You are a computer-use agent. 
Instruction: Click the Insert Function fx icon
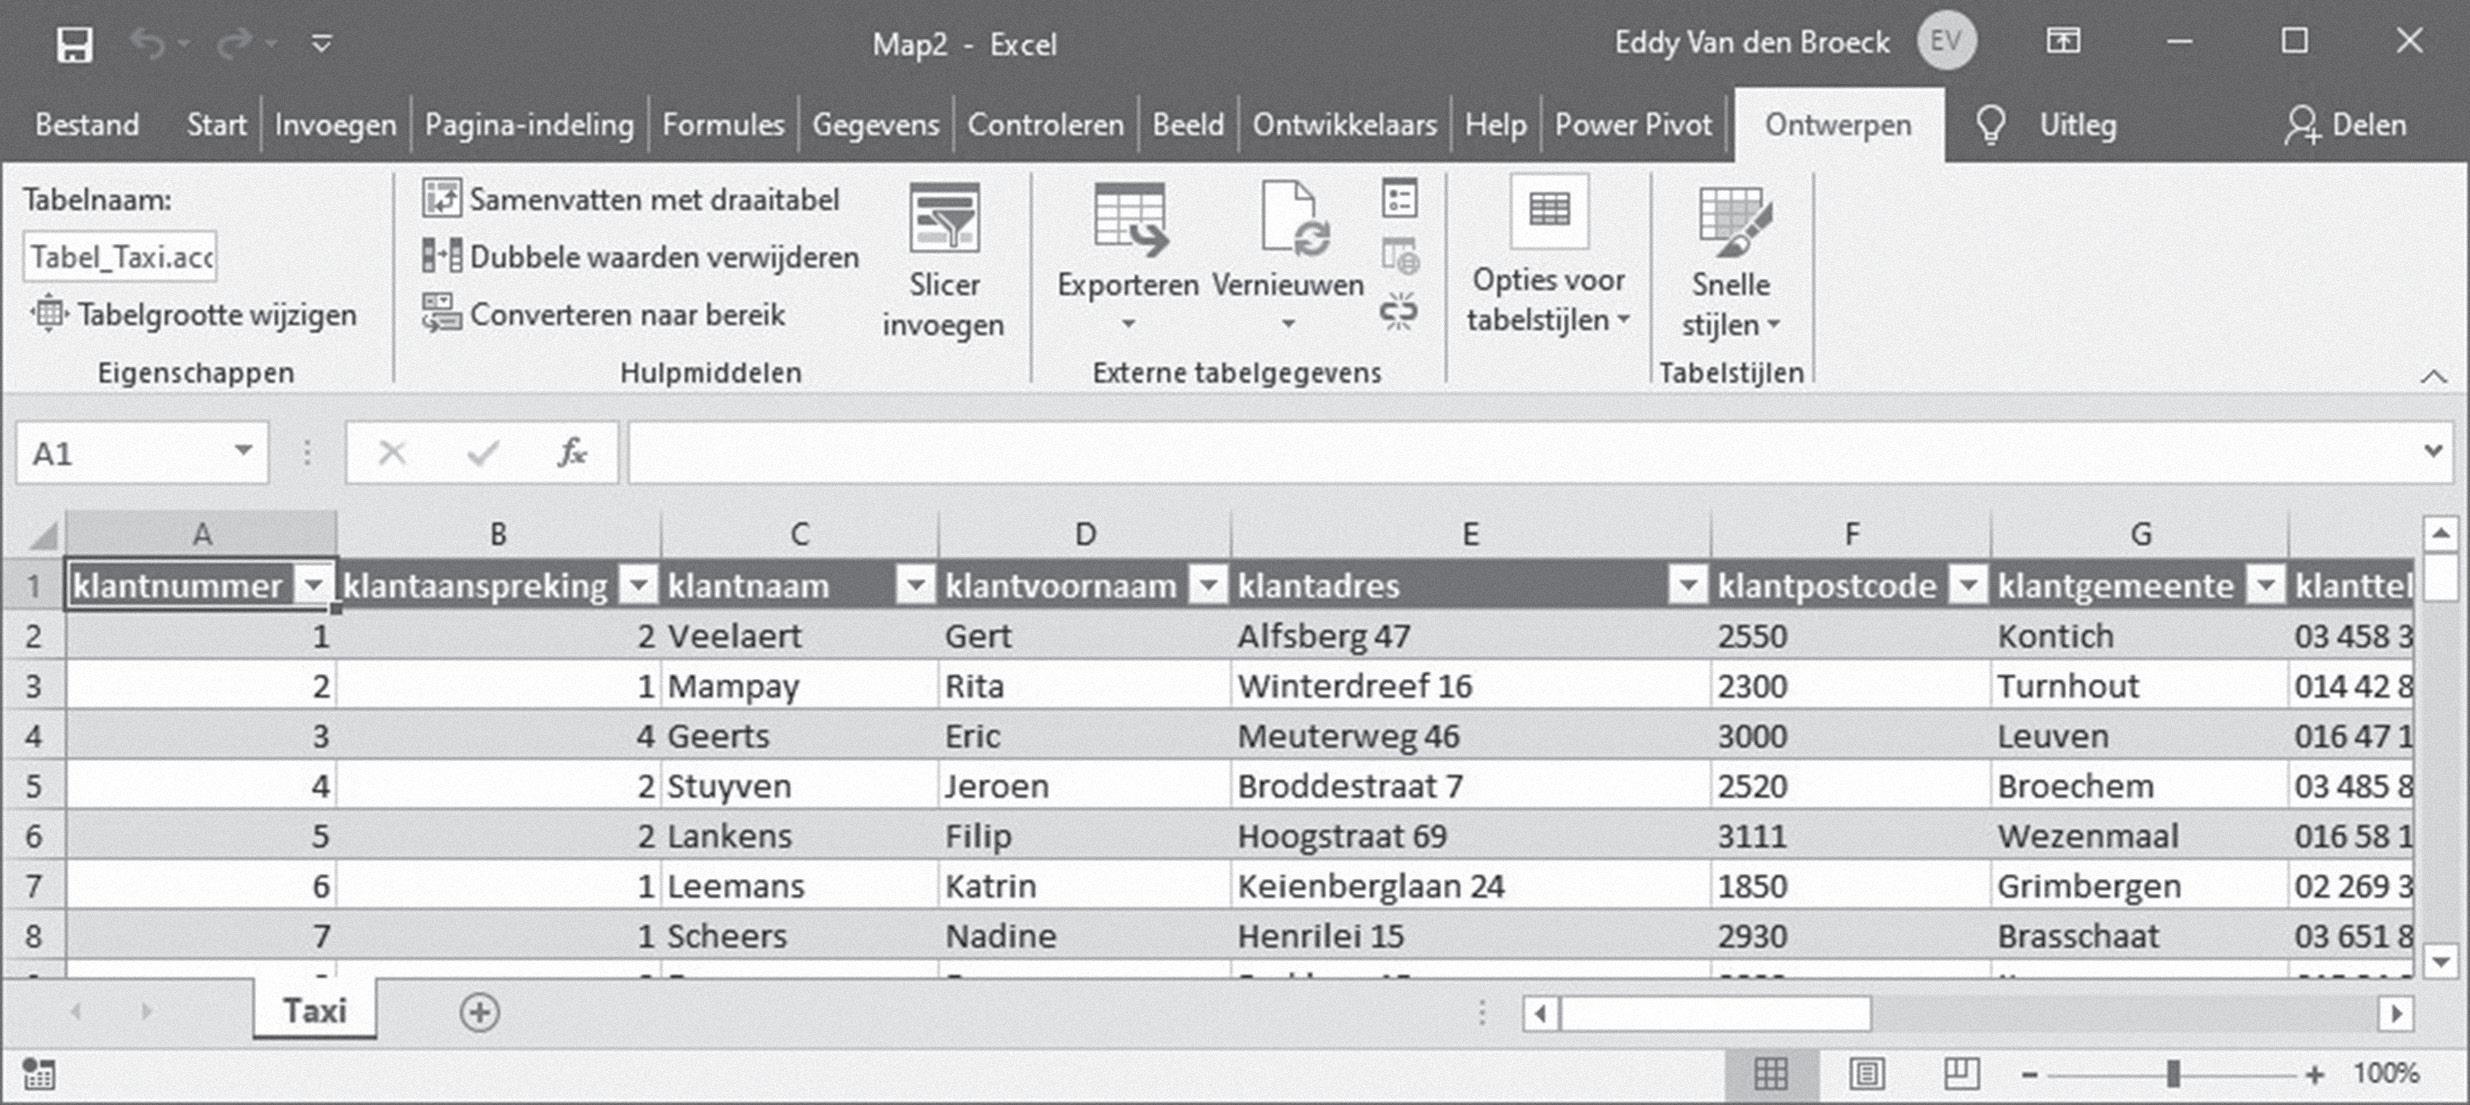click(571, 453)
